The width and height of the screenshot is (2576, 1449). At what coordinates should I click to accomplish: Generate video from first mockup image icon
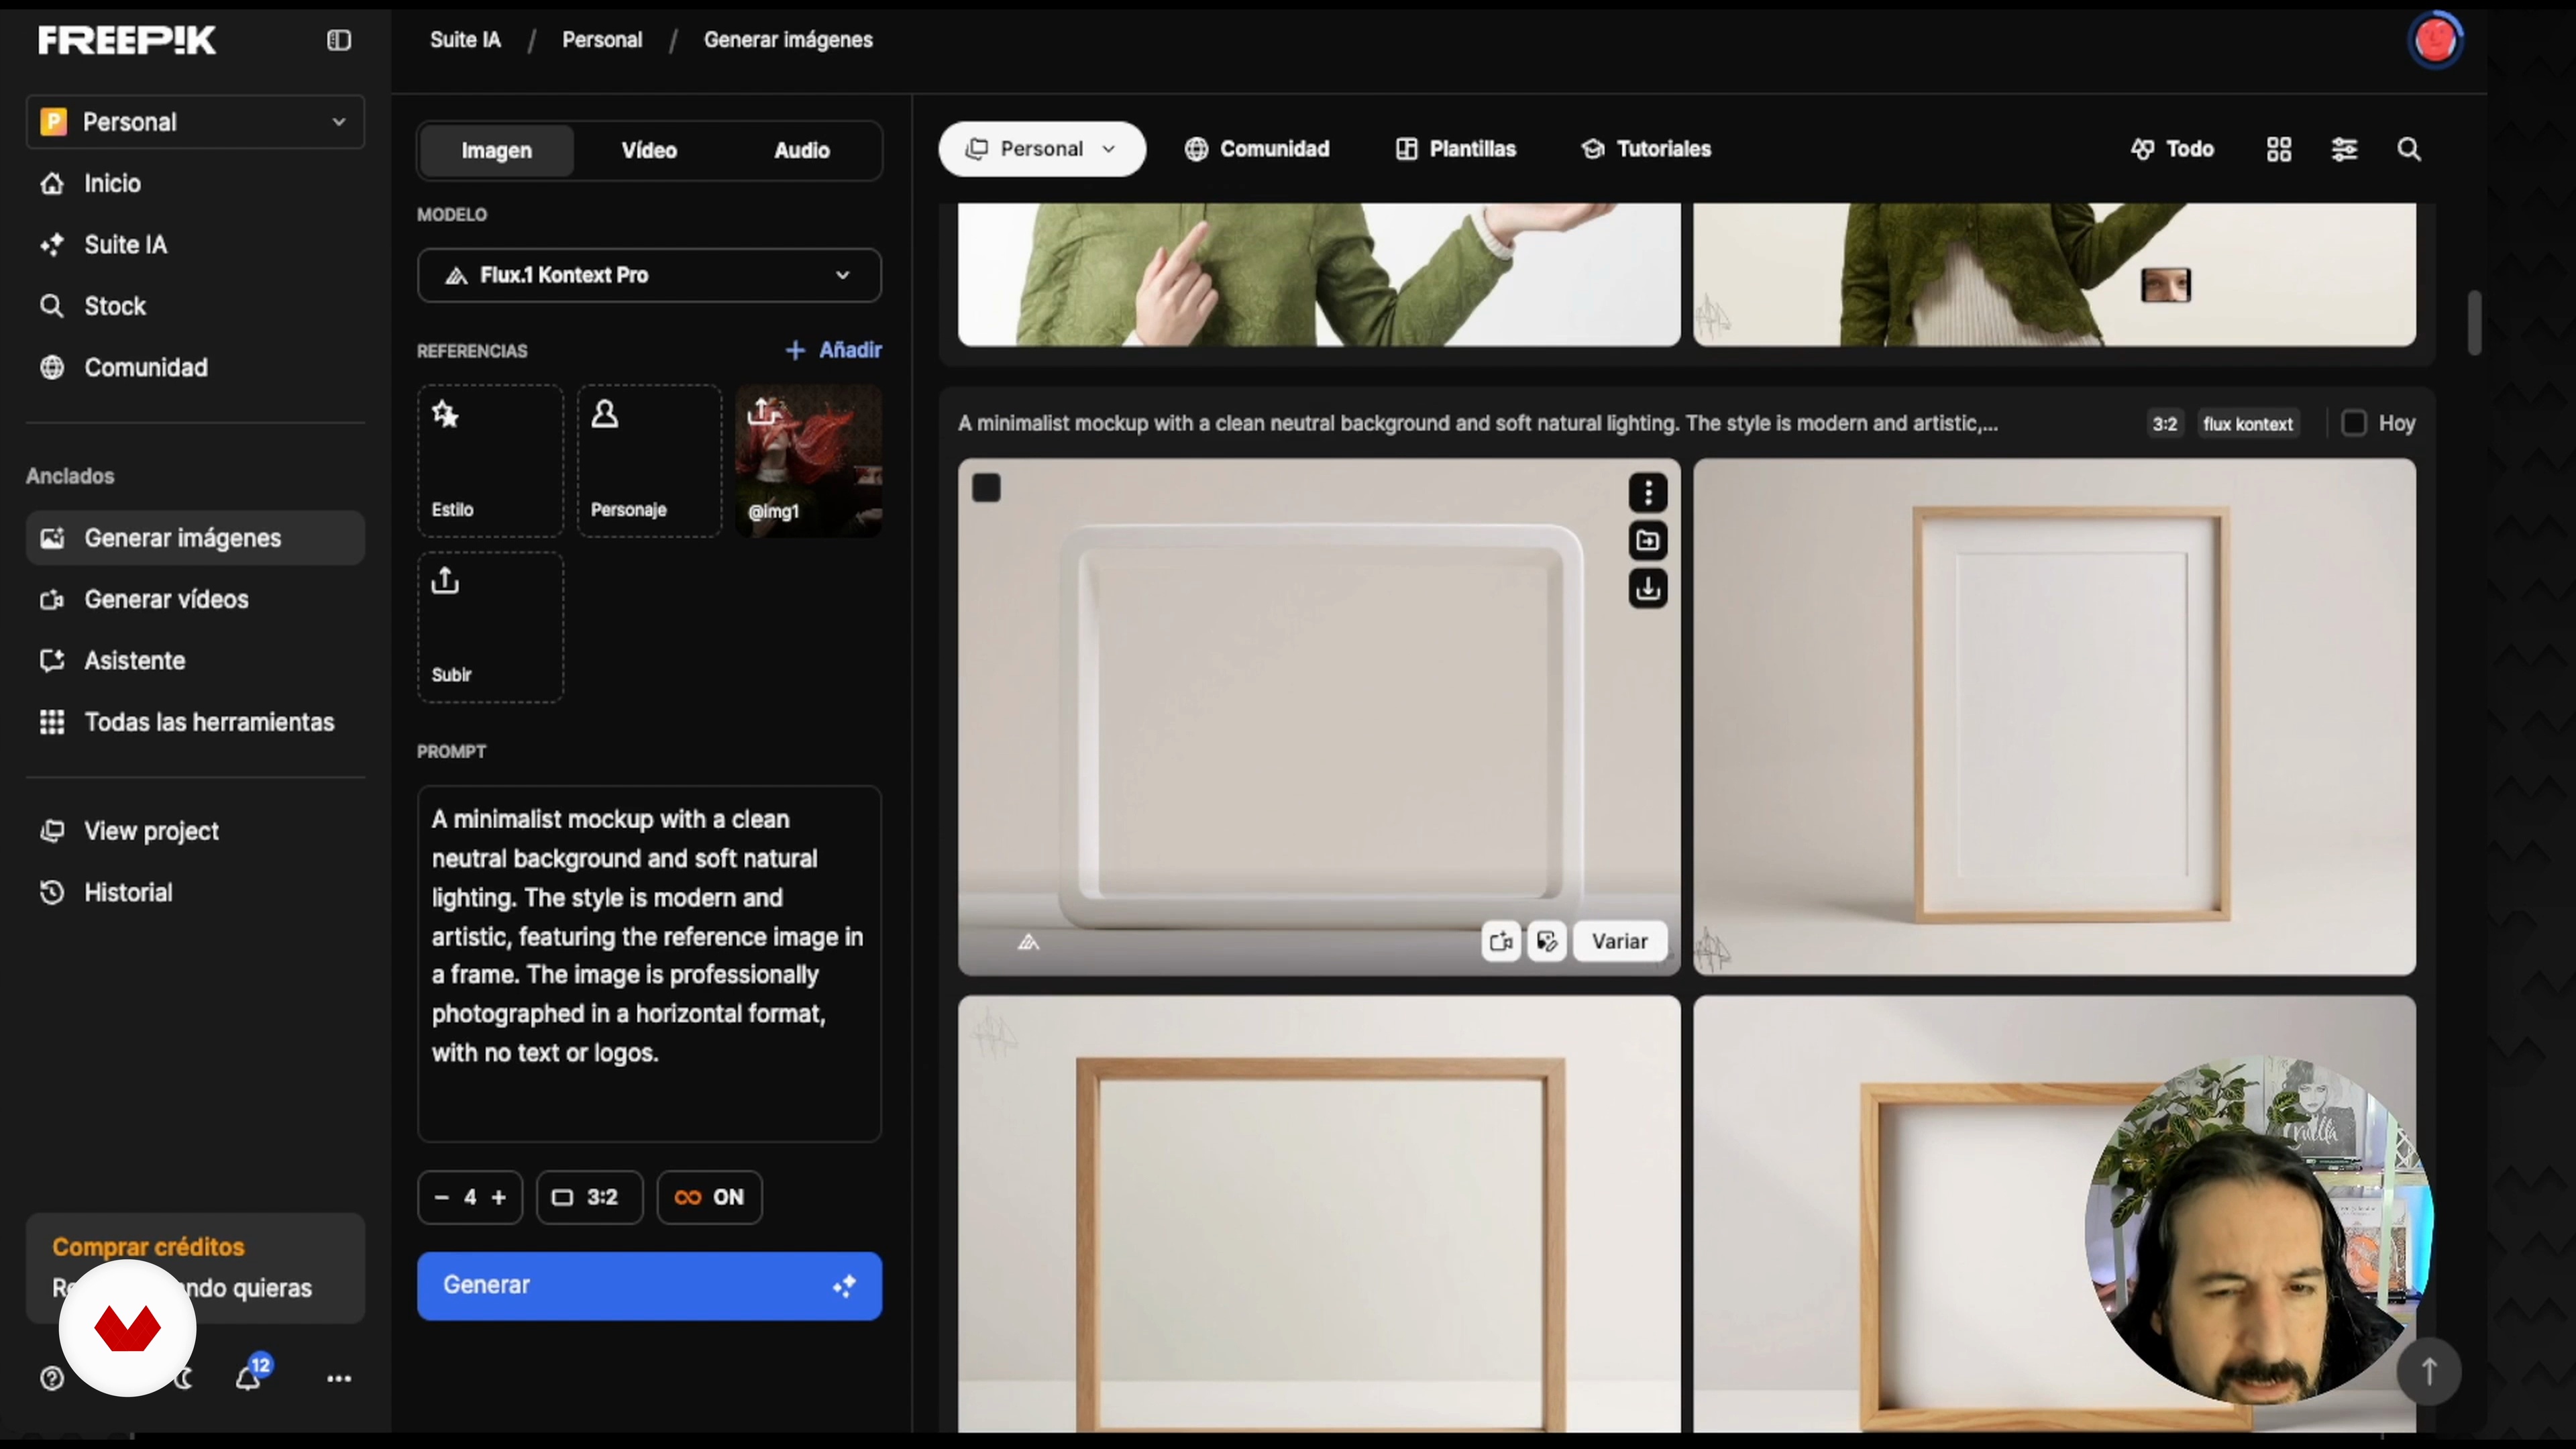1501,941
